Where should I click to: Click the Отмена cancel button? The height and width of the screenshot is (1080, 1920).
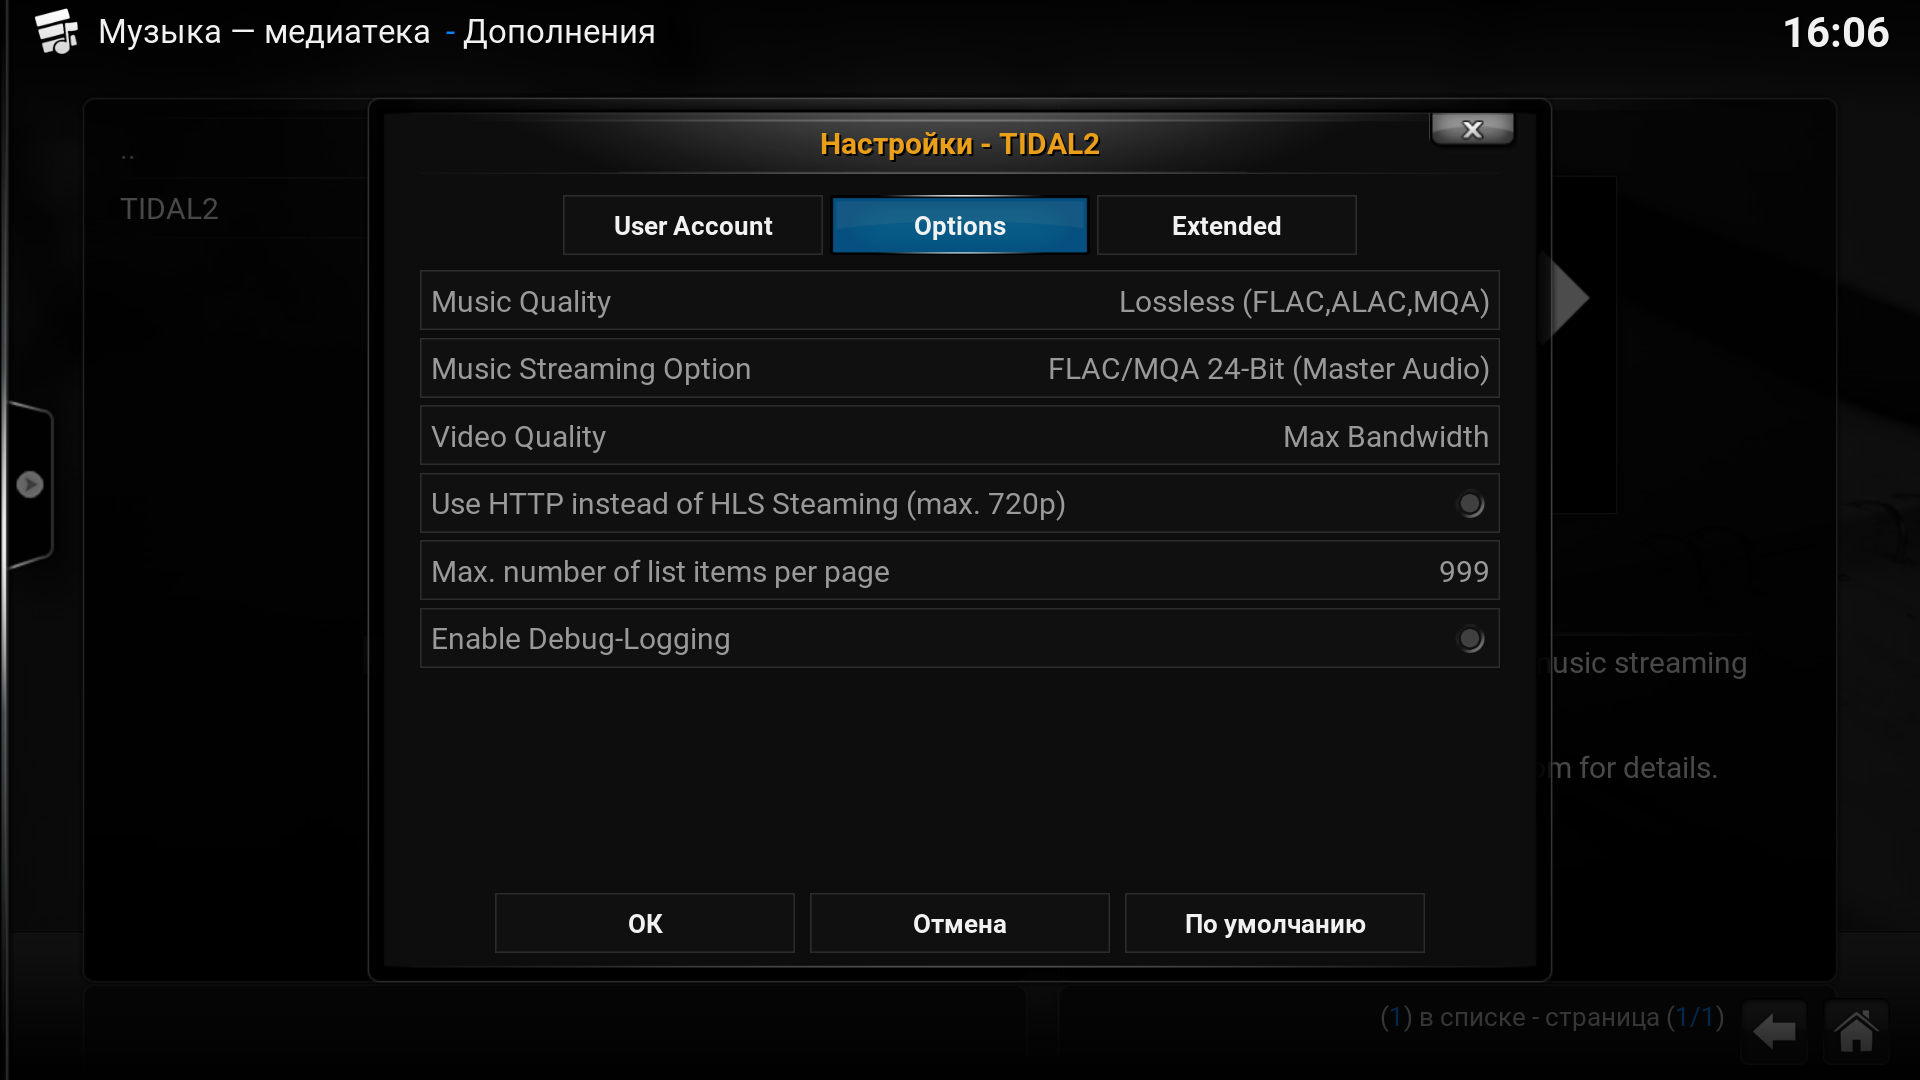960,923
